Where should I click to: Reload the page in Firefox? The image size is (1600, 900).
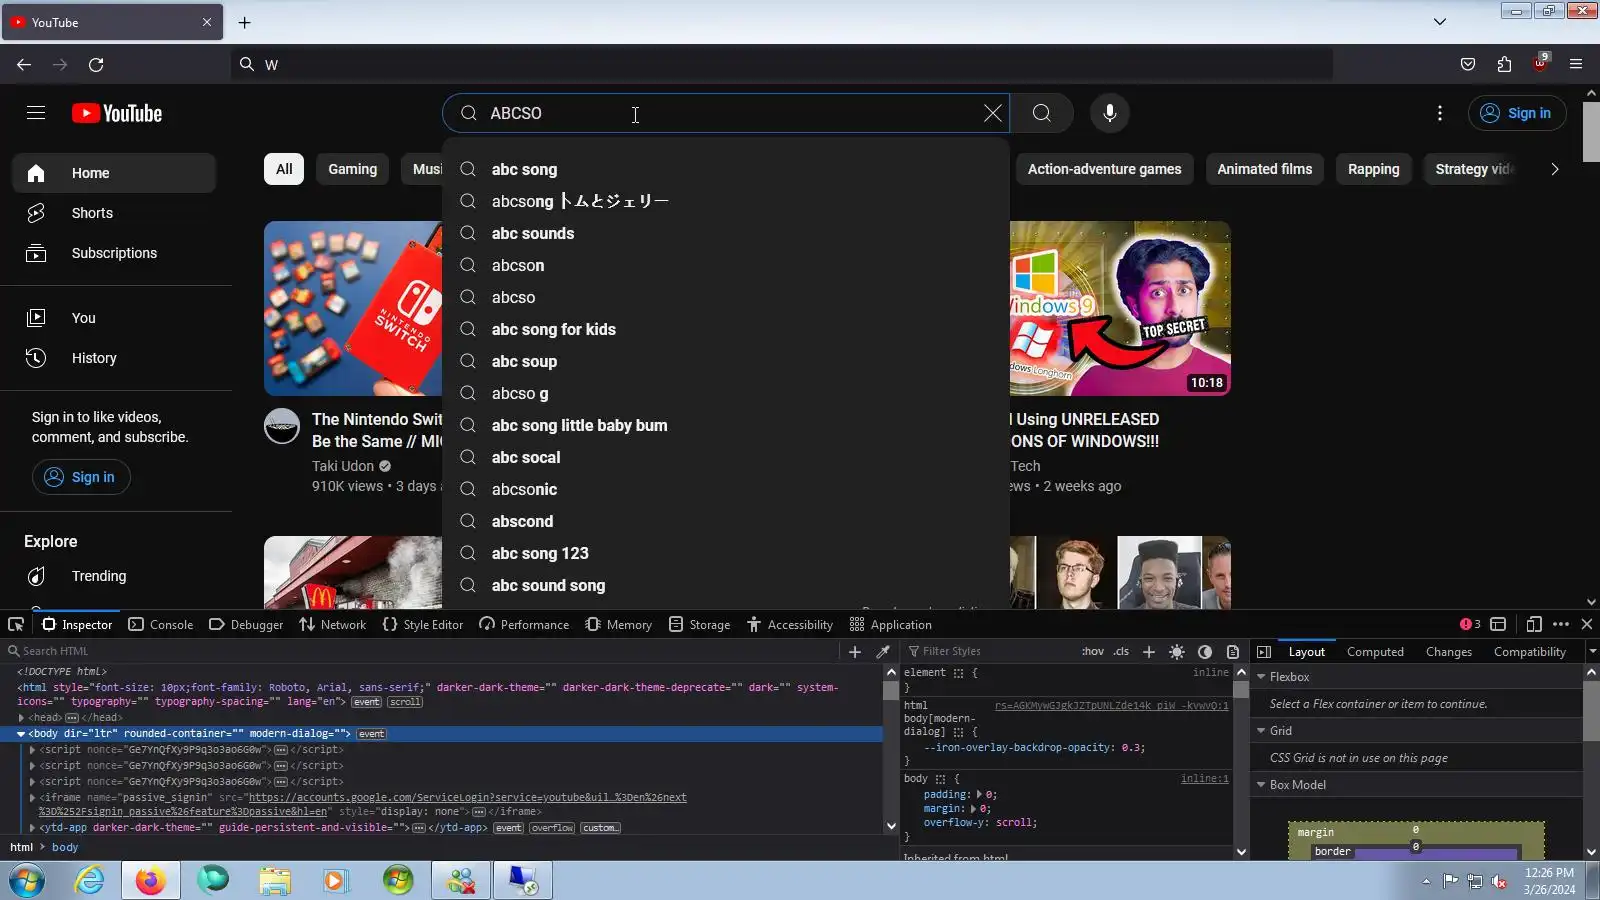pos(96,64)
